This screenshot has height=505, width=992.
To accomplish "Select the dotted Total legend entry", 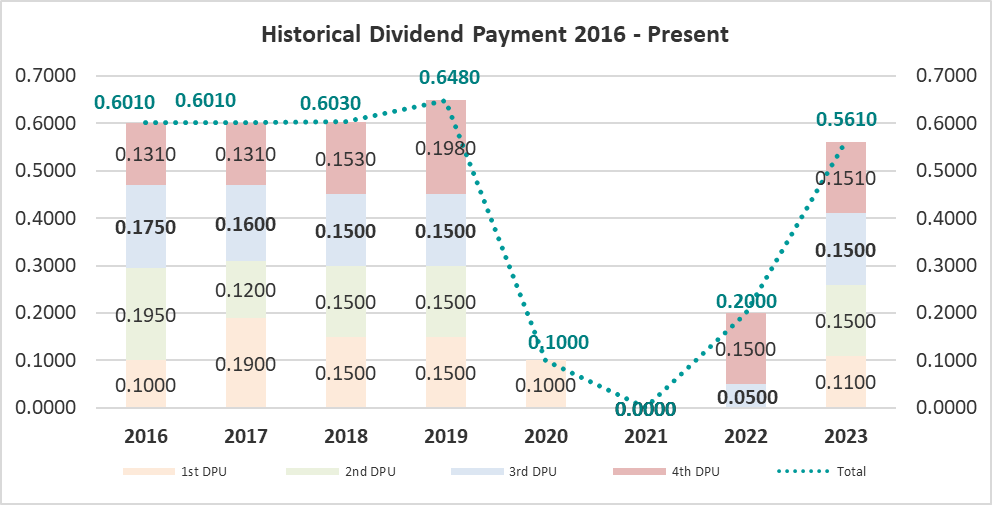I will [802, 471].
